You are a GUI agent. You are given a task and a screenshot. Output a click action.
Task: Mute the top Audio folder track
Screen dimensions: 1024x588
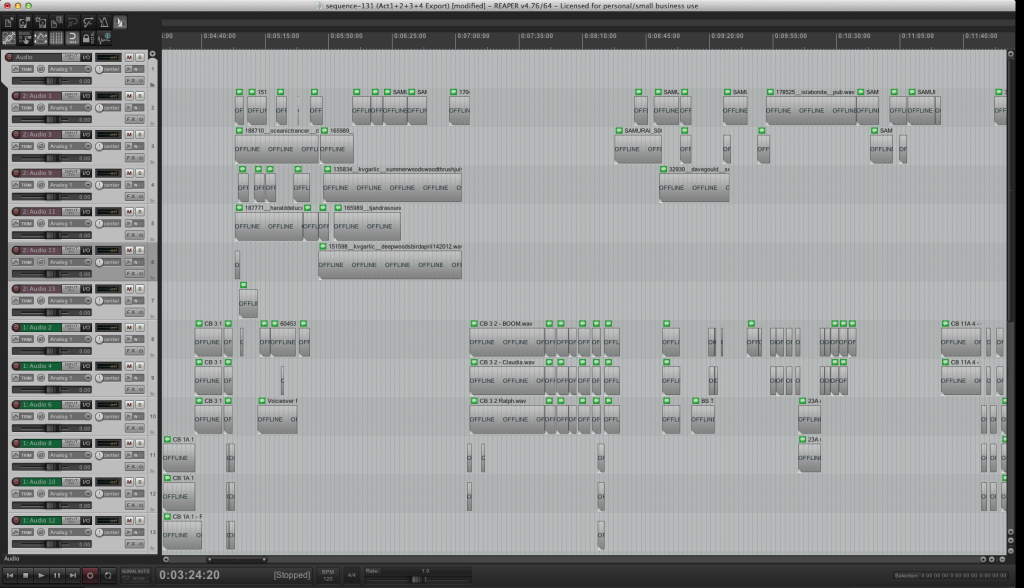[129, 57]
